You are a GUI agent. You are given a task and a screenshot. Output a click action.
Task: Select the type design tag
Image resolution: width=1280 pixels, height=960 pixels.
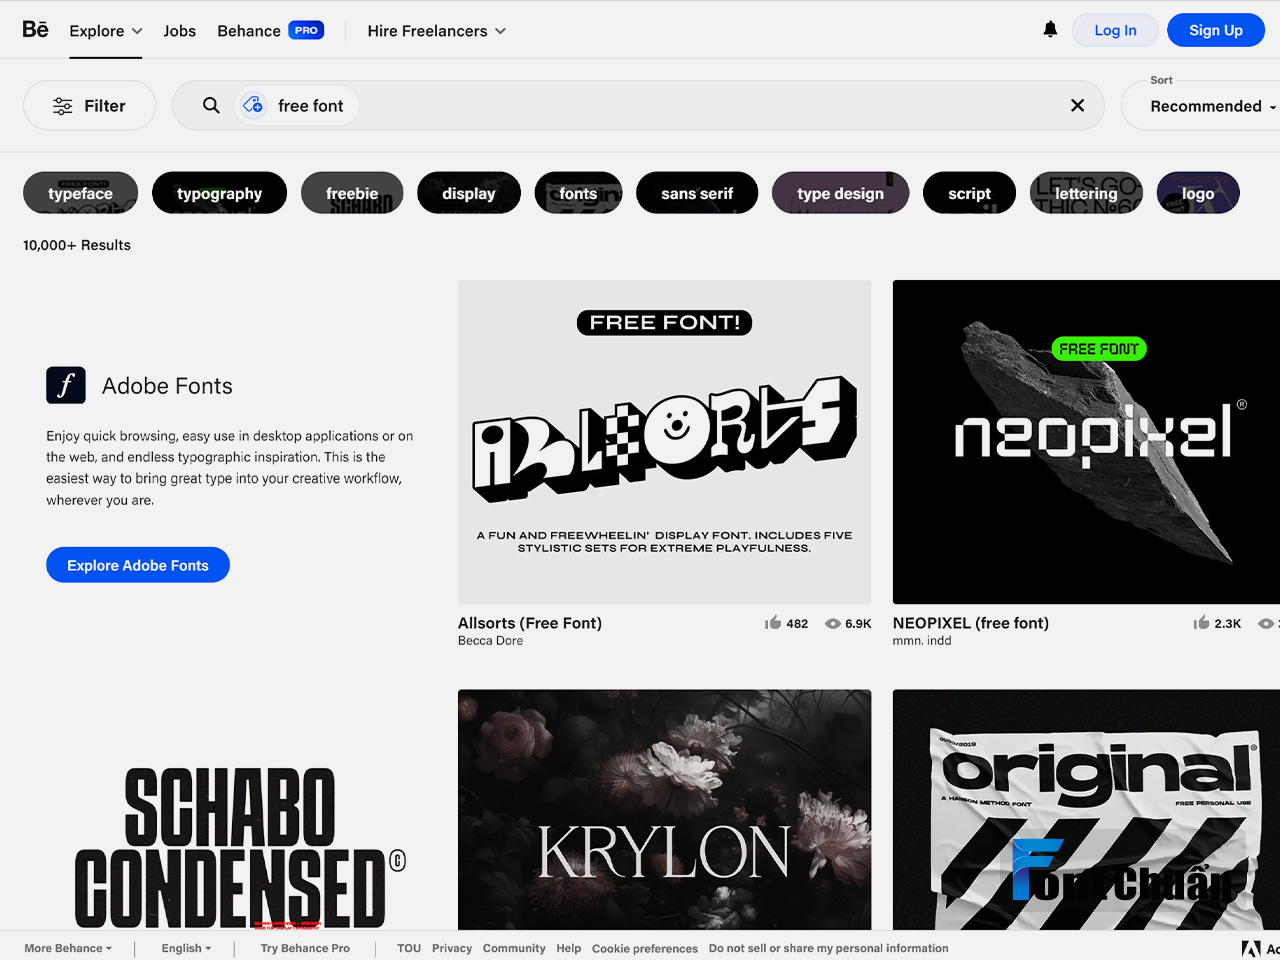[840, 193]
